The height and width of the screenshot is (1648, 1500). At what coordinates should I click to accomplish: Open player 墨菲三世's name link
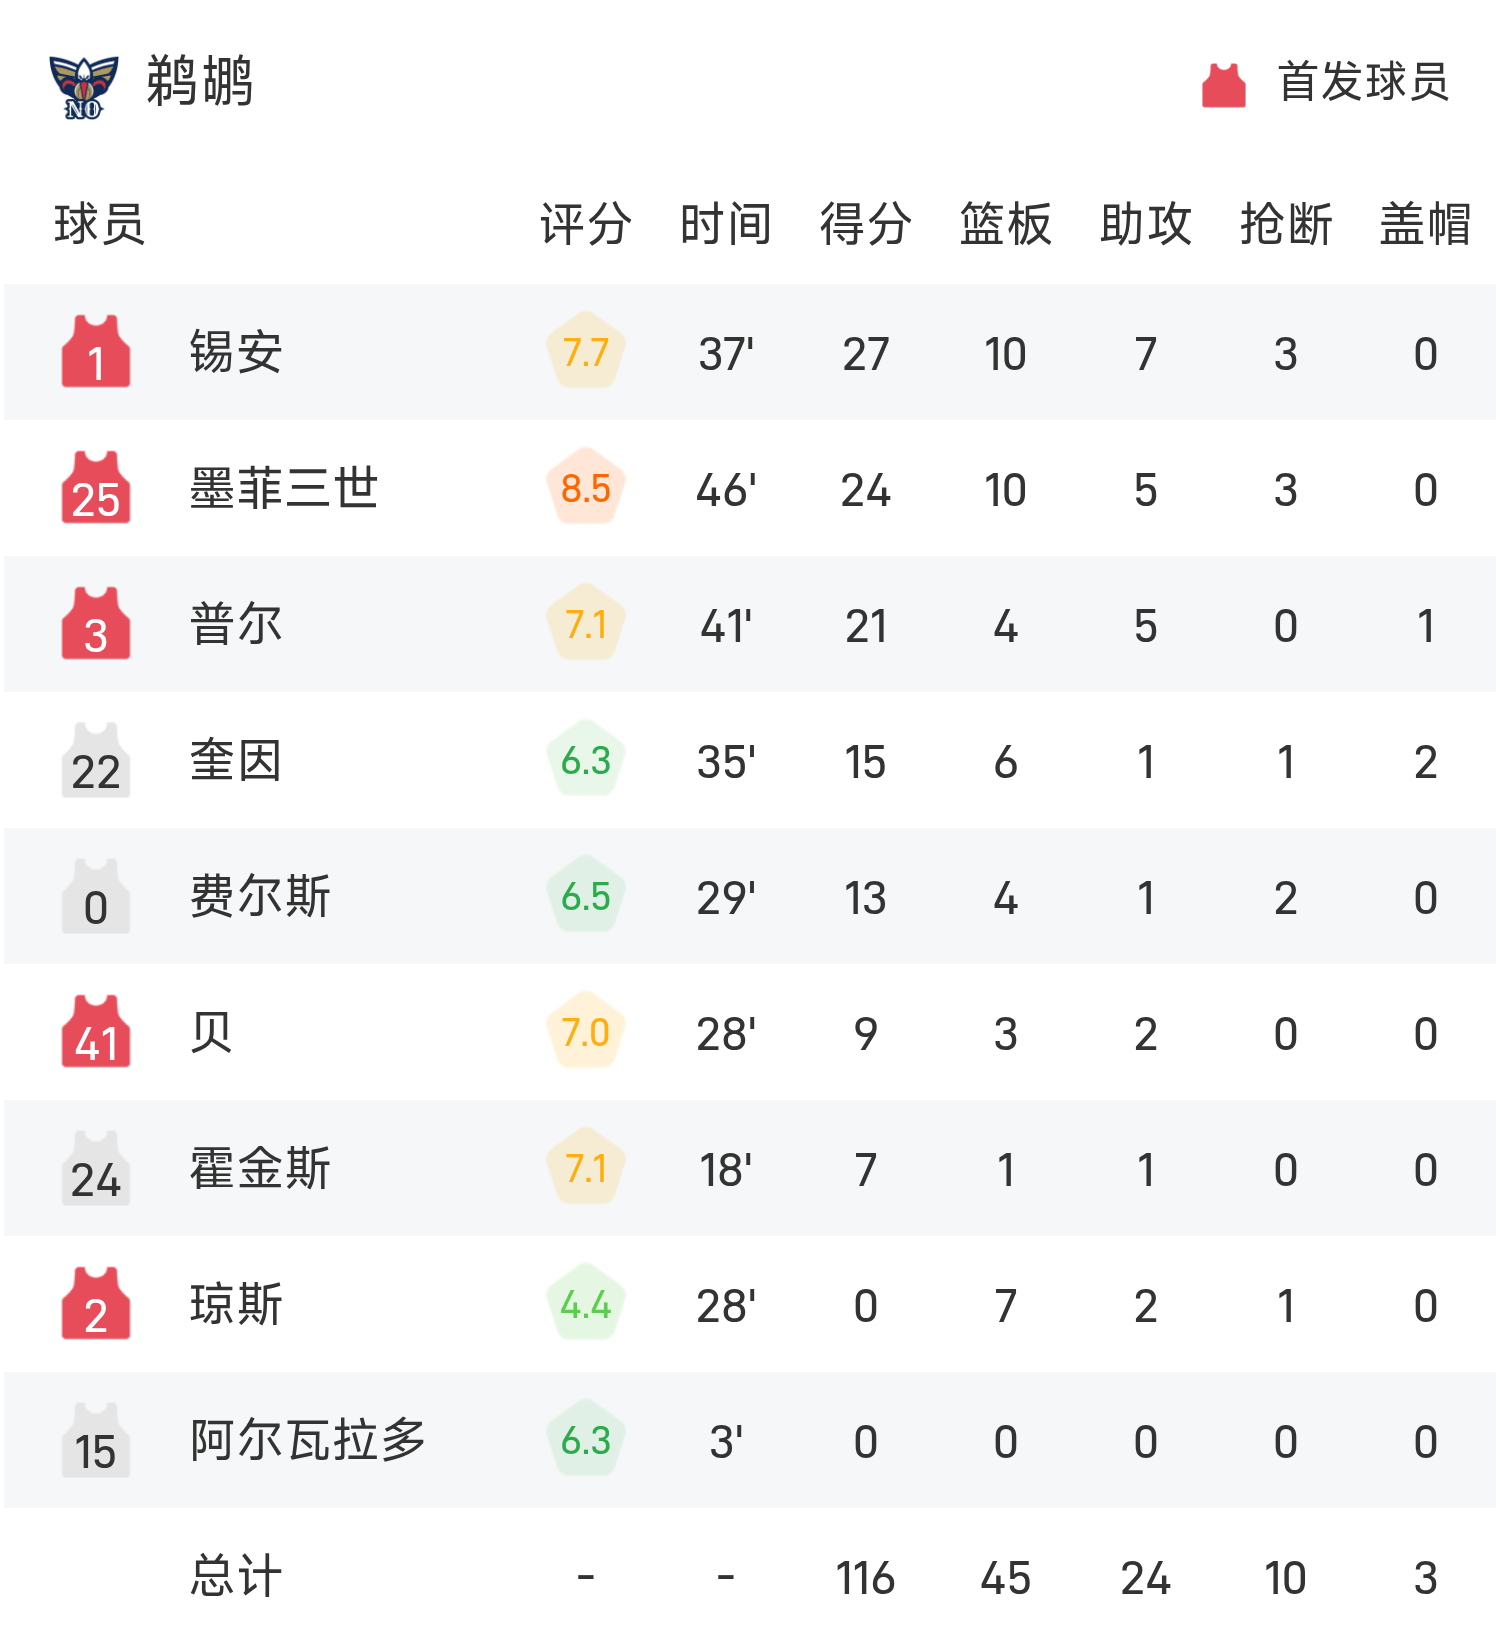[x=283, y=489]
